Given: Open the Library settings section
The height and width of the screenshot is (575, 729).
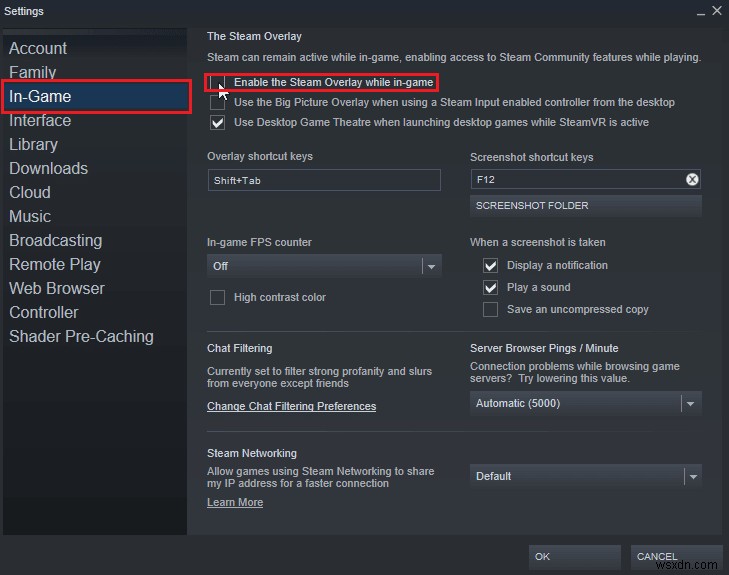Looking at the screenshot, I should (33, 145).
